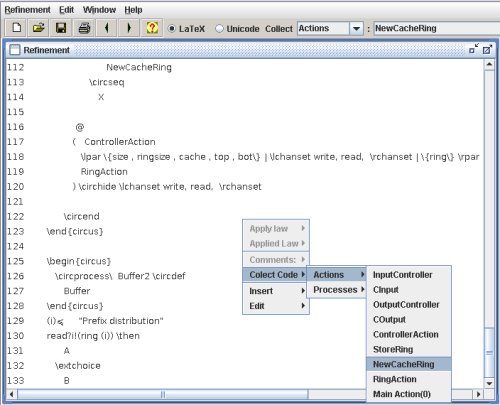Screen dimensions: 500x405
Task: Open the Window menu
Action: tap(99, 10)
